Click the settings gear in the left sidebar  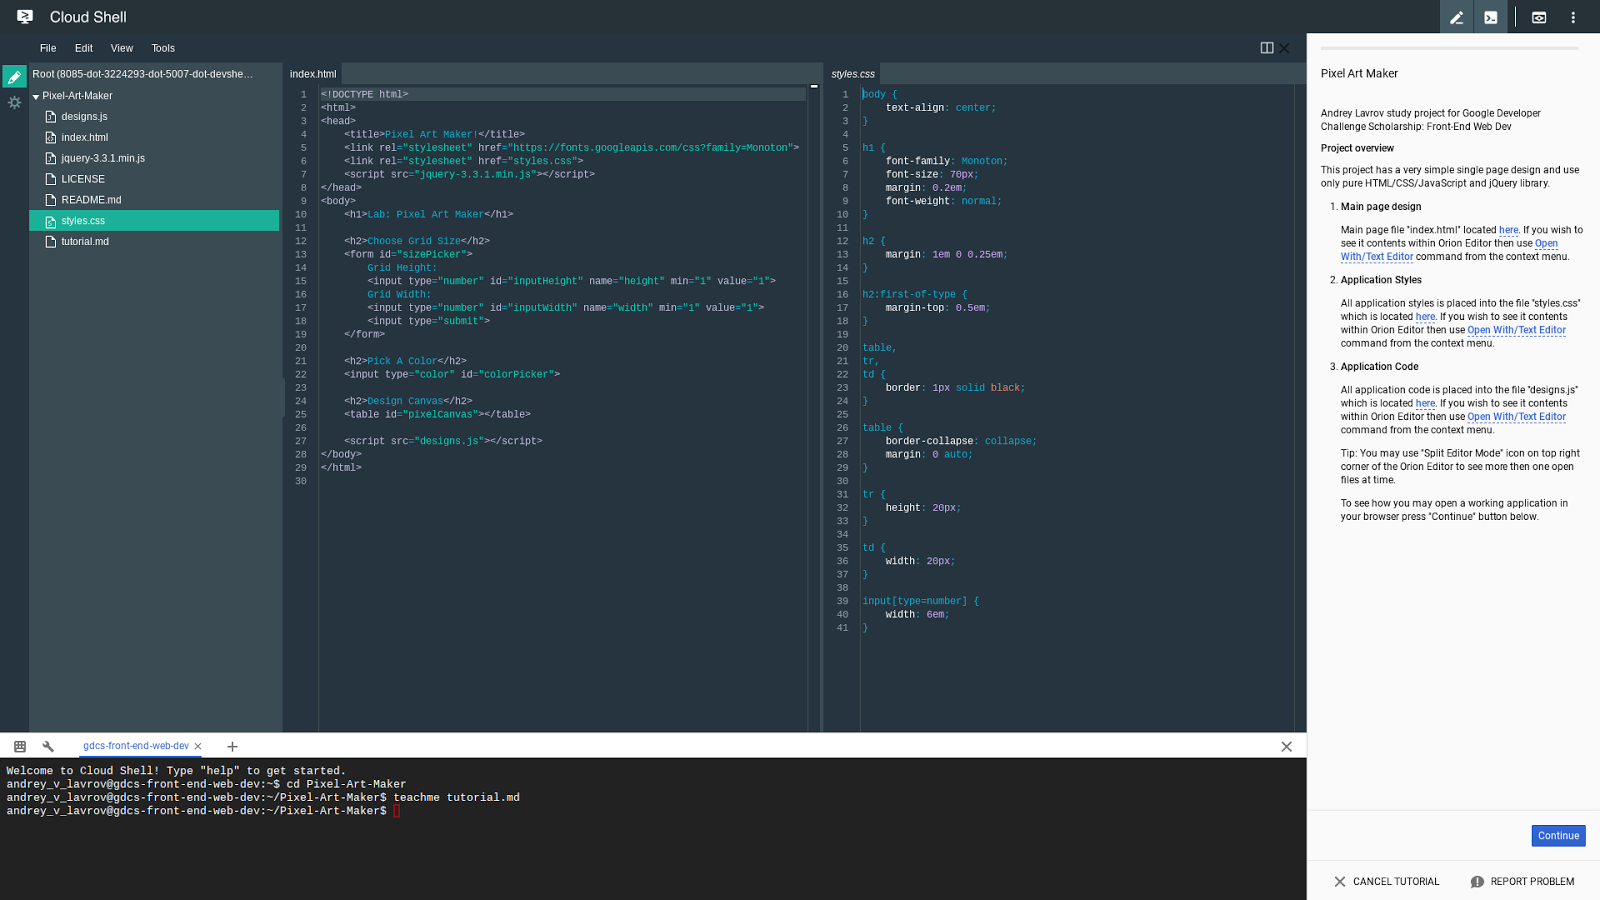click(14, 102)
